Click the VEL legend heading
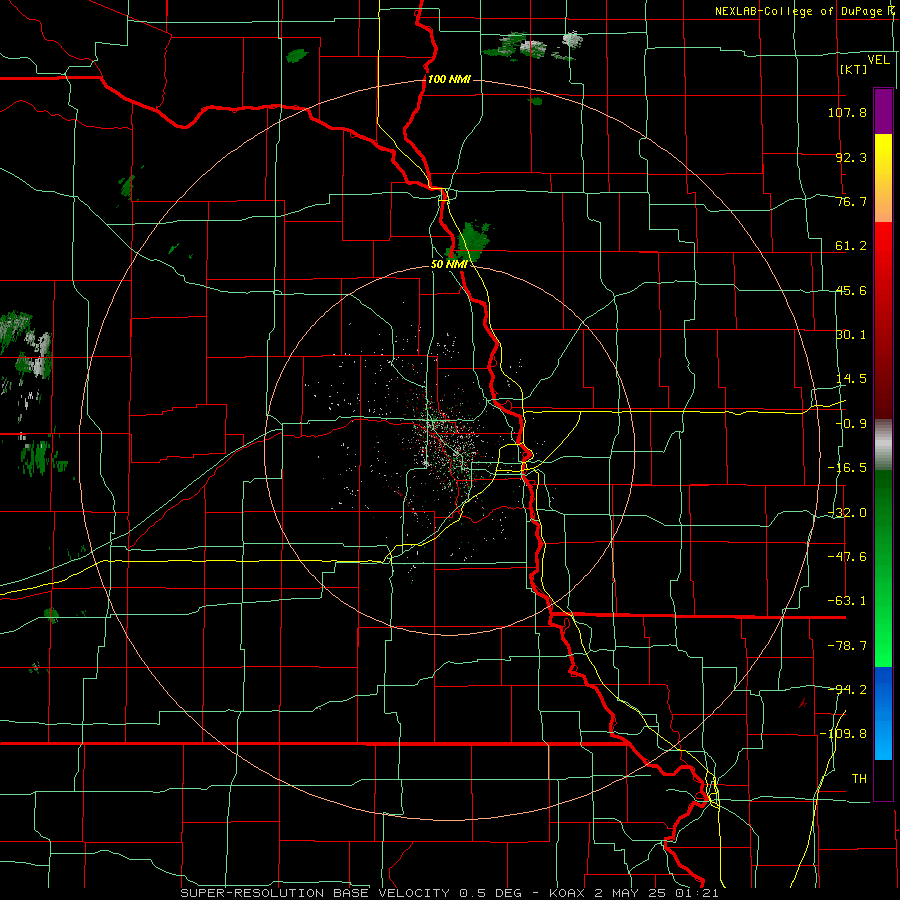The height and width of the screenshot is (900, 900). pos(878,60)
